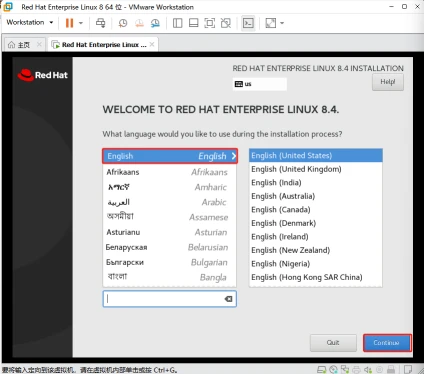The height and width of the screenshot is (375, 424).
Task: Select English in the language list
Action: click(x=170, y=156)
